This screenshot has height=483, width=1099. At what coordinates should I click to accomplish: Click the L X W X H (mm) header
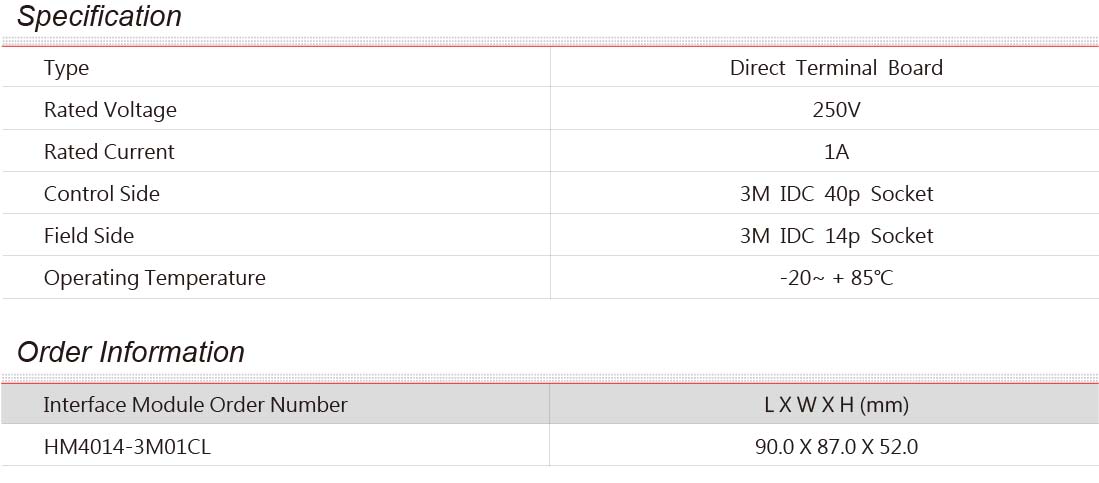point(837,404)
